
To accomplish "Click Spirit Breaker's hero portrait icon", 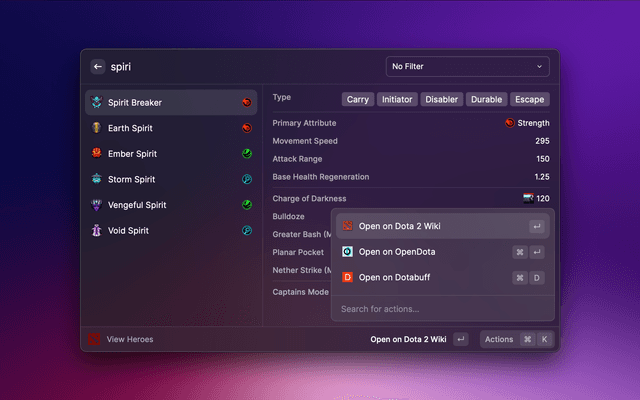I will (95, 102).
